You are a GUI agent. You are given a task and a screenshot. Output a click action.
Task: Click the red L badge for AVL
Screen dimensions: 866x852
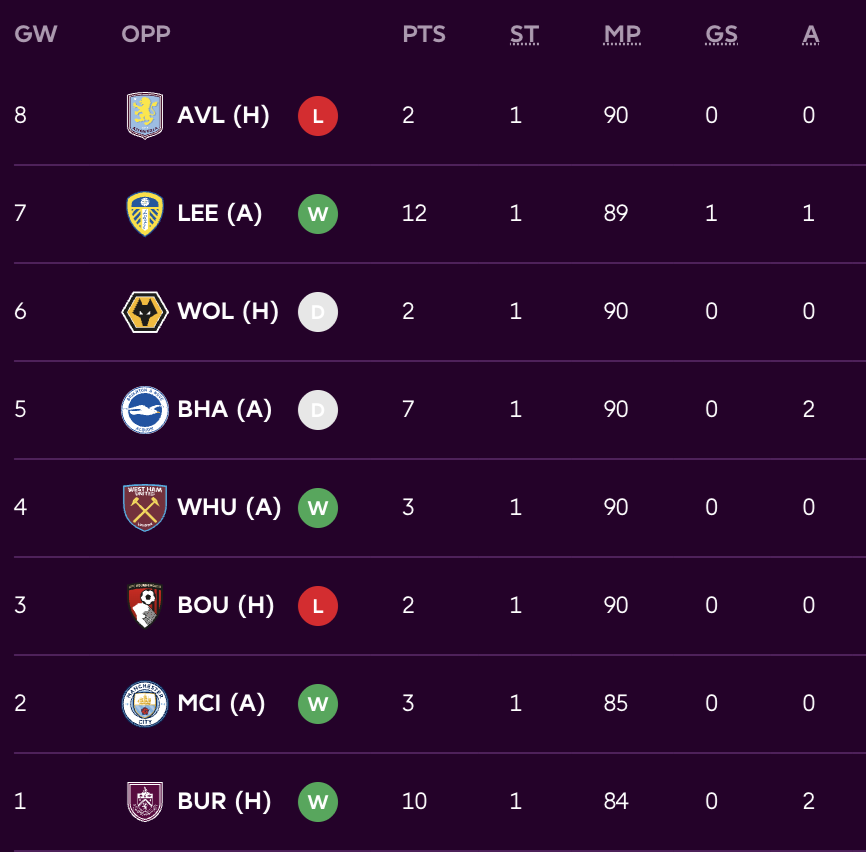[x=318, y=116]
